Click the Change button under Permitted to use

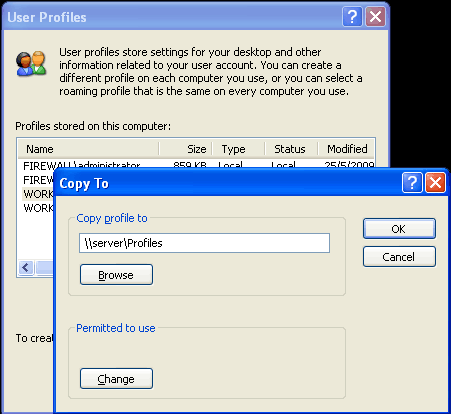pyautogui.click(x=116, y=379)
